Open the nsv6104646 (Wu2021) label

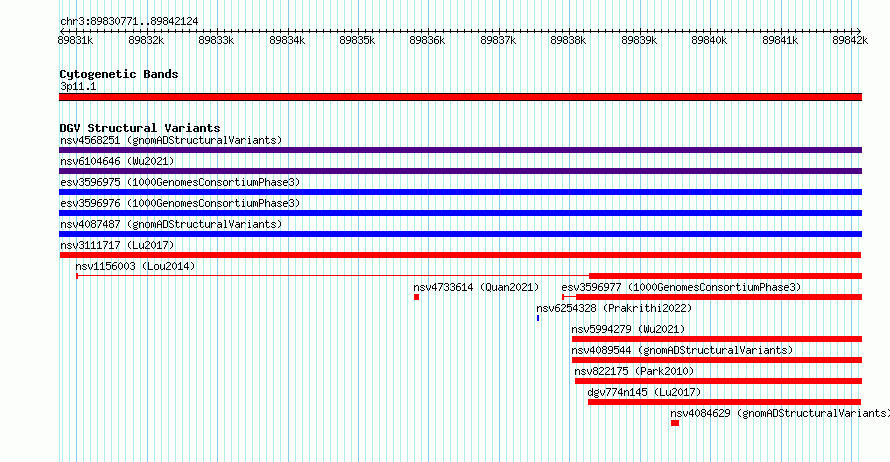point(117,161)
